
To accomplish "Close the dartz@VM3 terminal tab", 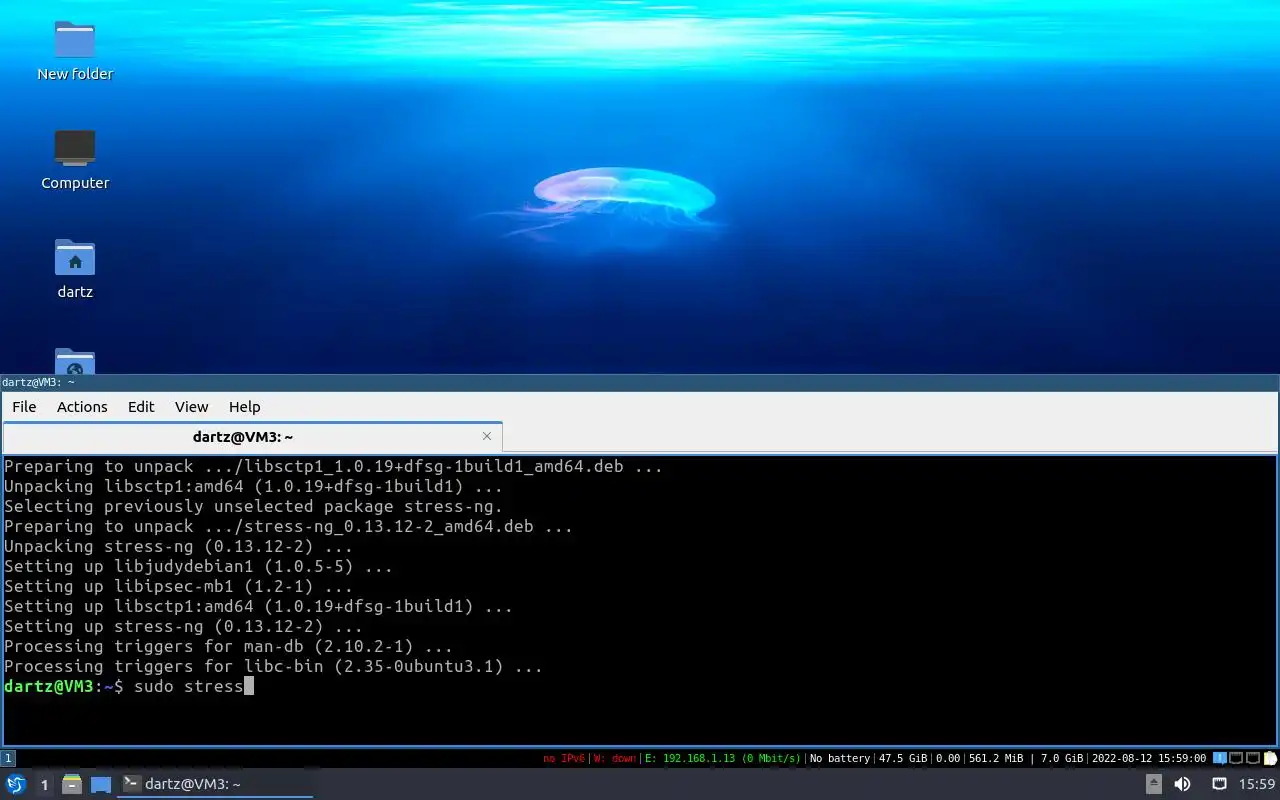I will click(487, 436).
